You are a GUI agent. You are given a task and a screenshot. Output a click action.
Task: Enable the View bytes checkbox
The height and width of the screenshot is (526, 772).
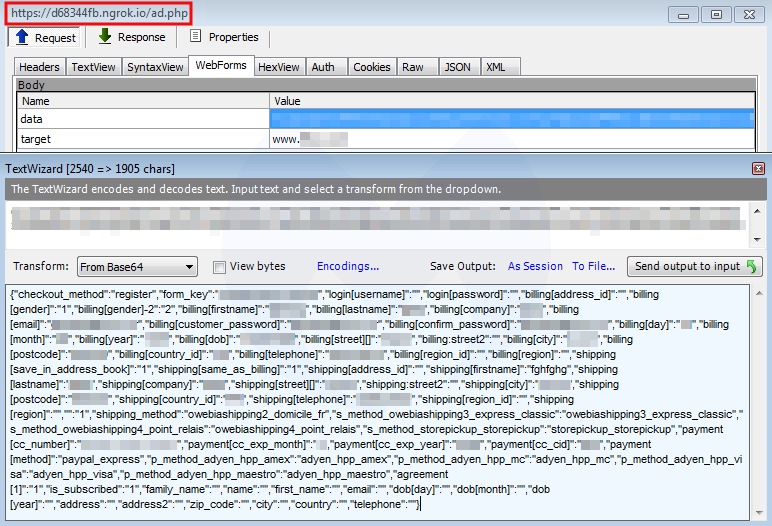pos(219,267)
